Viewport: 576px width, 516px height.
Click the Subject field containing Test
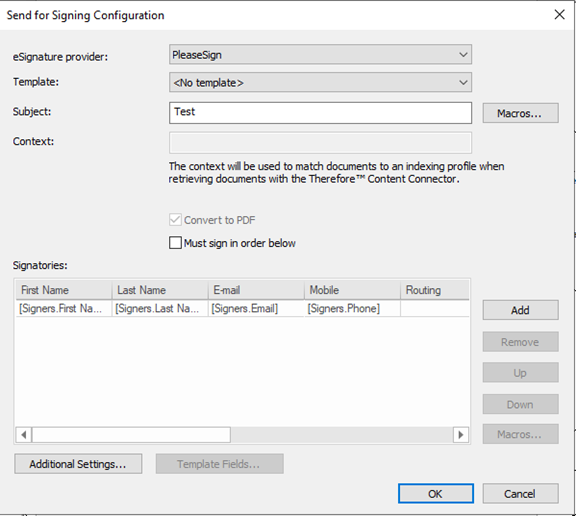[x=320, y=113]
